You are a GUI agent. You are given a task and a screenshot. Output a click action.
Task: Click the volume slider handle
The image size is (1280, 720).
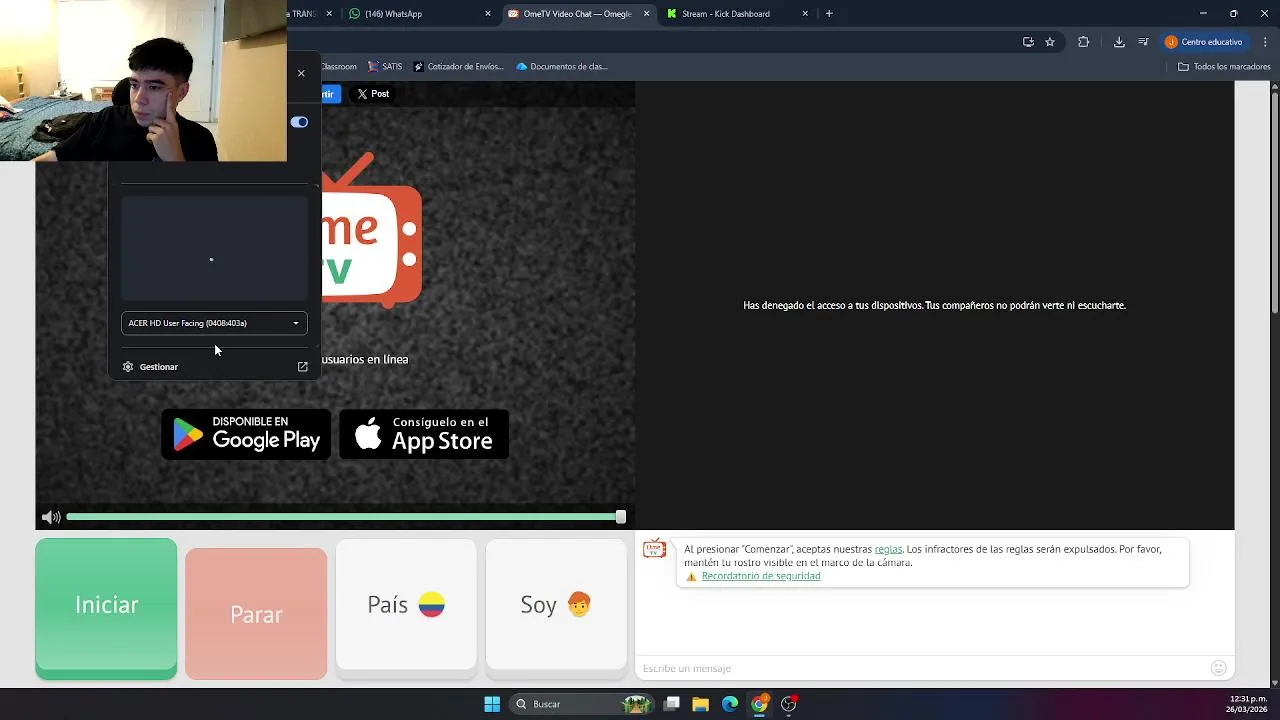(x=621, y=517)
